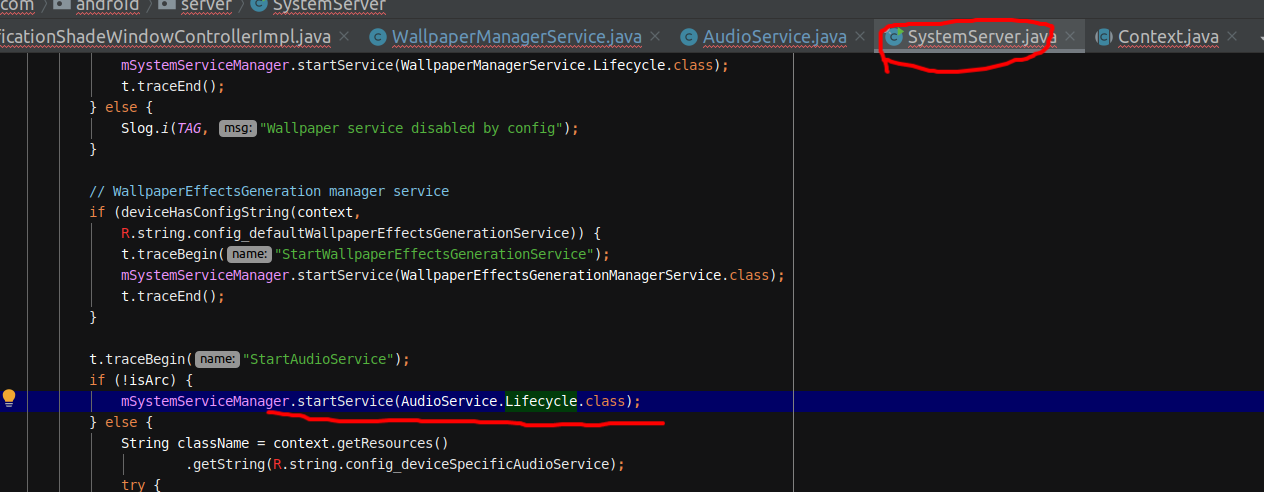
Task: Select the SystemServer.java editor tab
Action: (x=981, y=38)
